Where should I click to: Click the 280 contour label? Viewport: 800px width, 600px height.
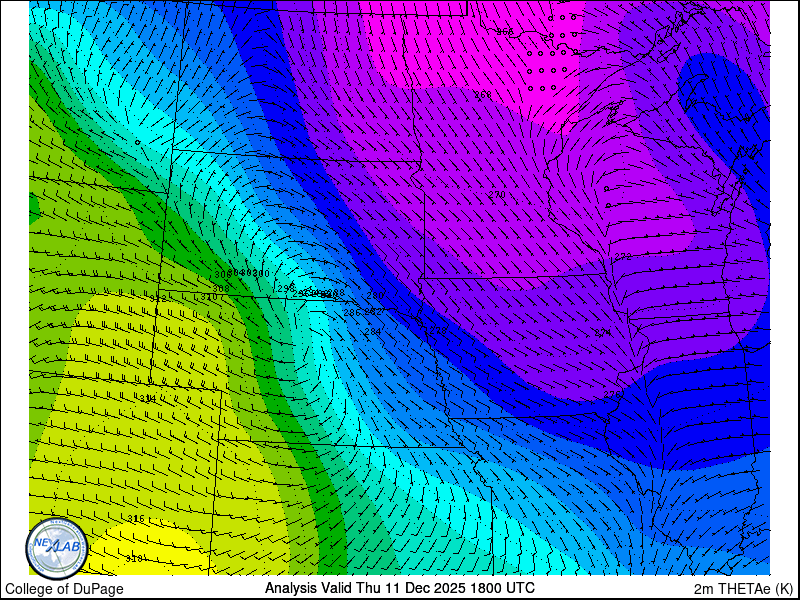tap(375, 296)
